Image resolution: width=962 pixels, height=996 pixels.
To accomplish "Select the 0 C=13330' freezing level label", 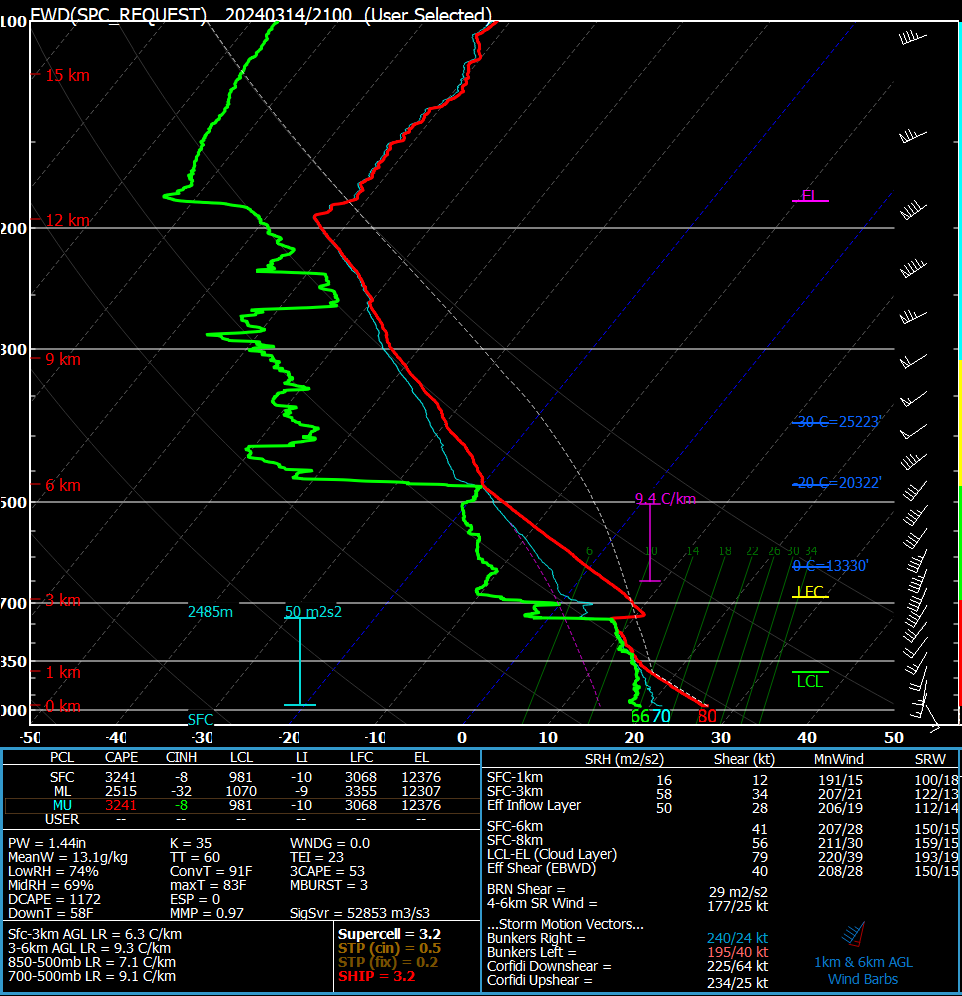I will tap(830, 565).
